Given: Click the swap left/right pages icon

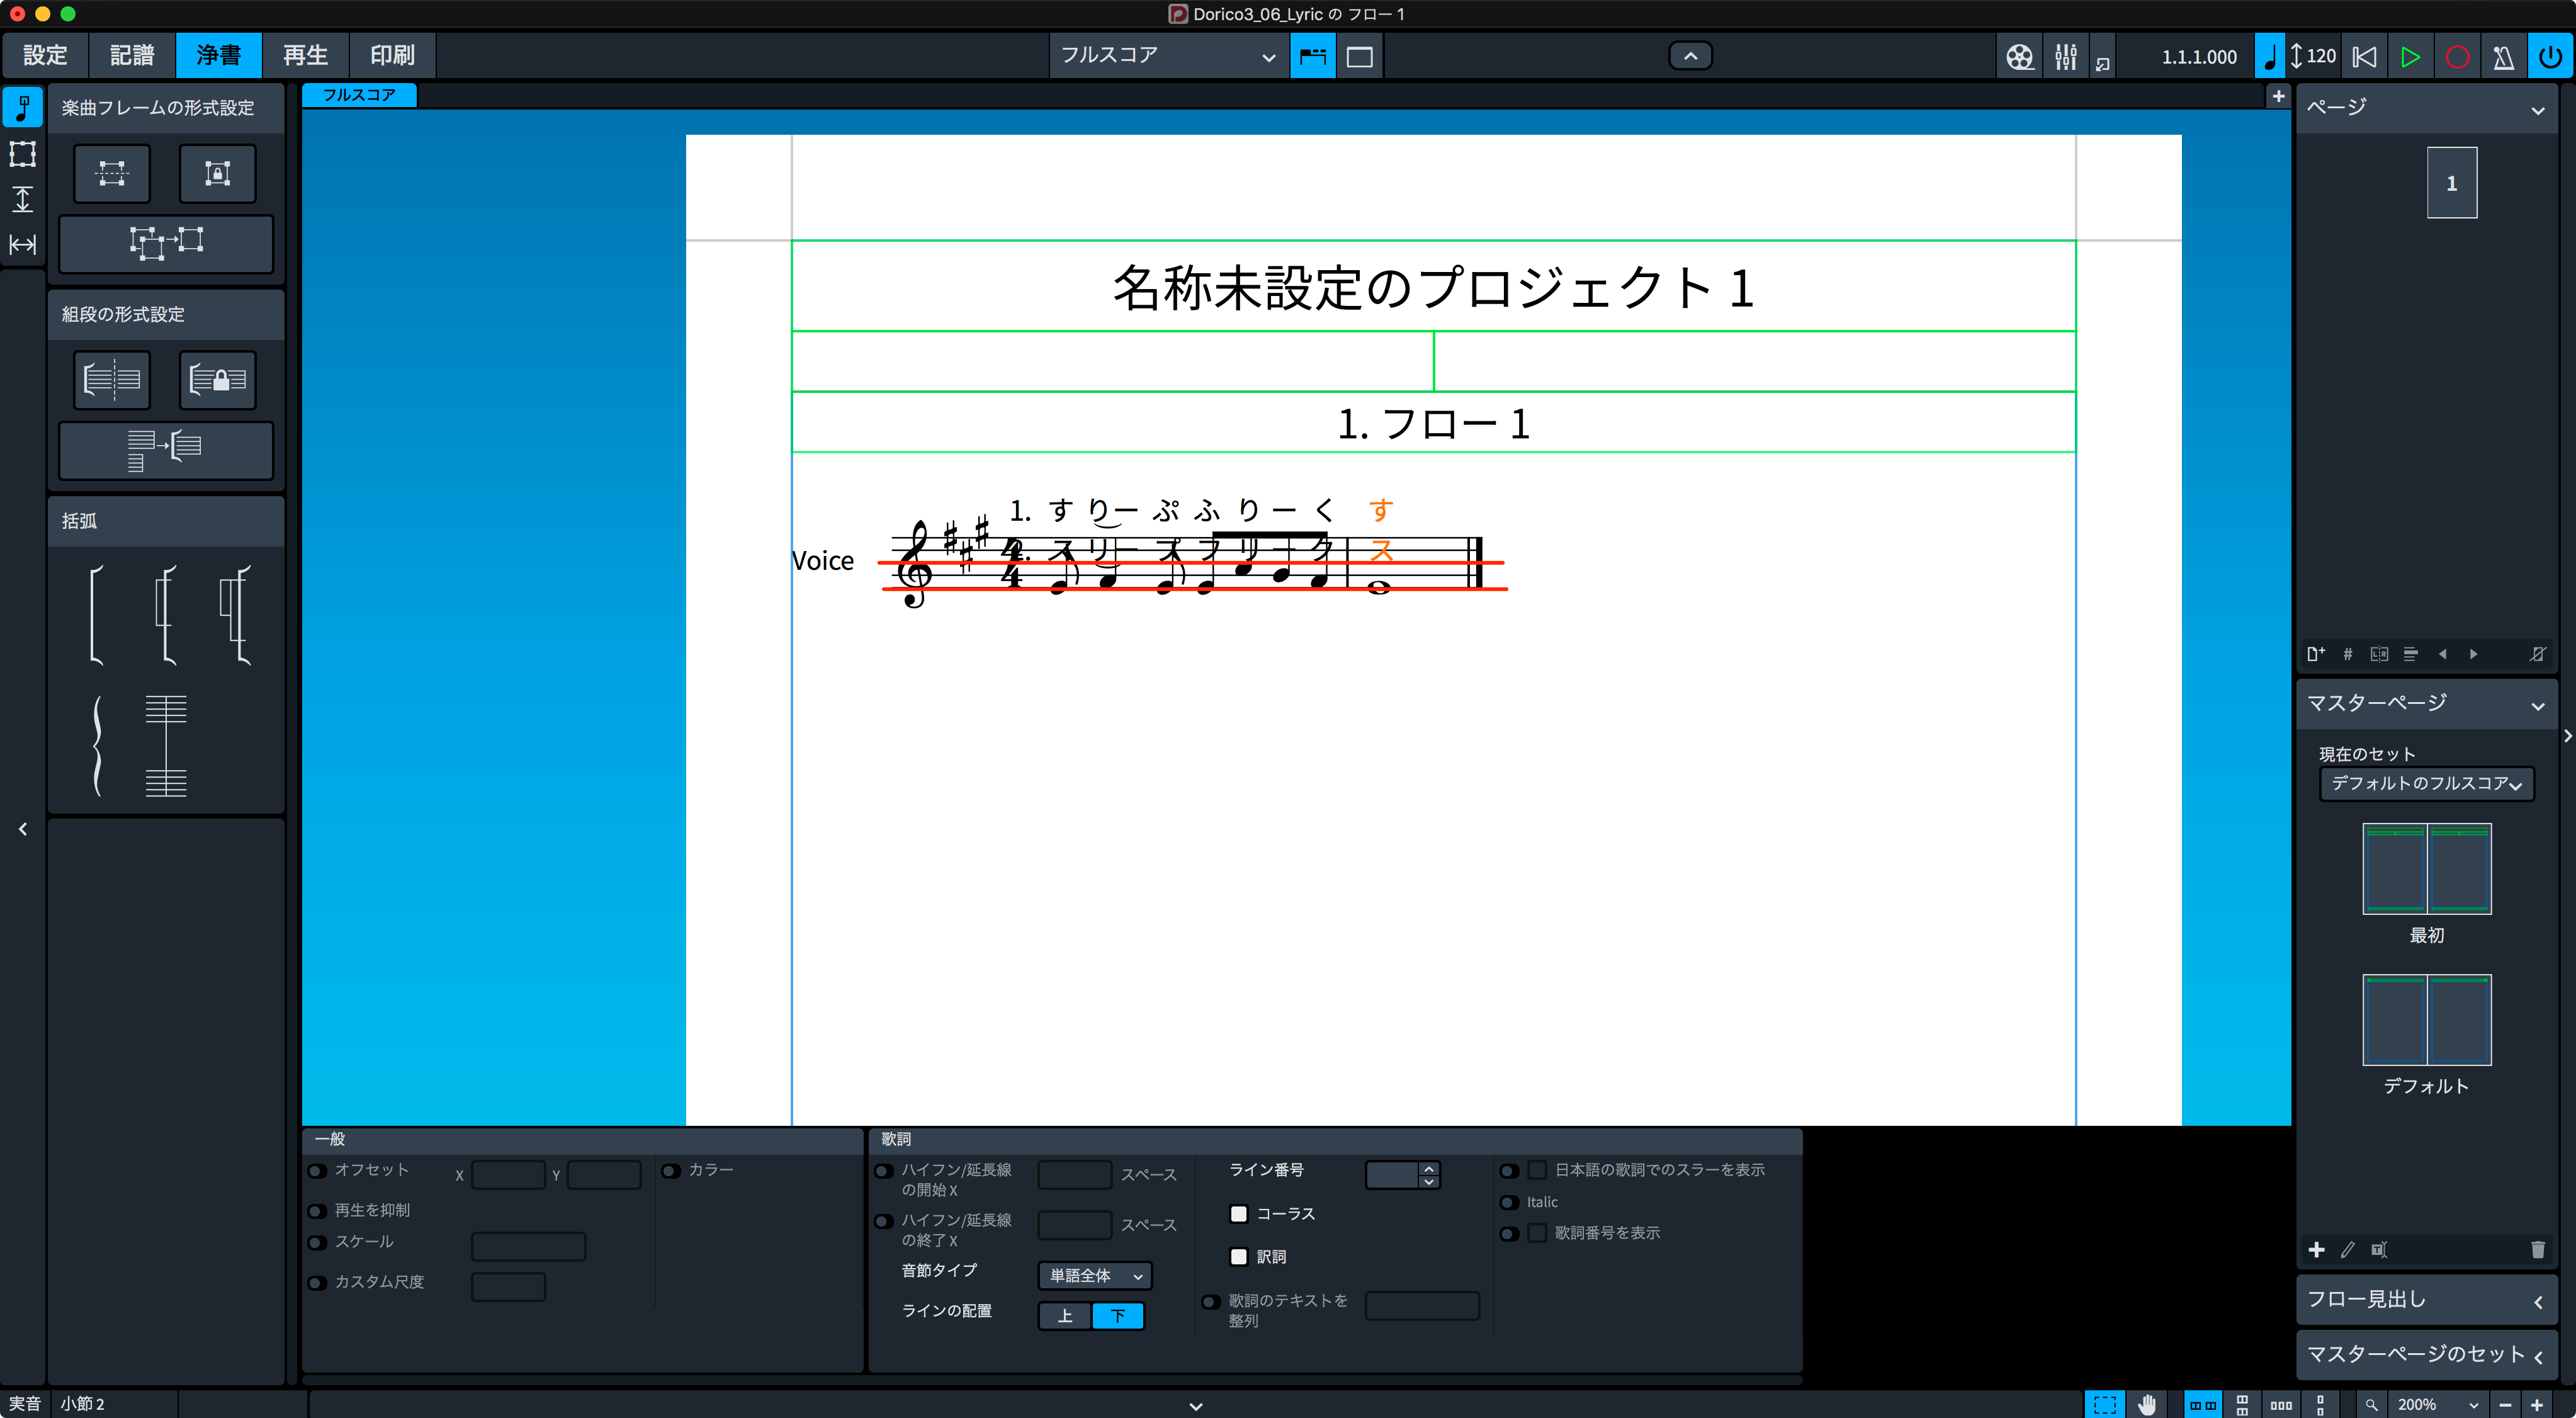Looking at the screenshot, I should [x=2379, y=654].
